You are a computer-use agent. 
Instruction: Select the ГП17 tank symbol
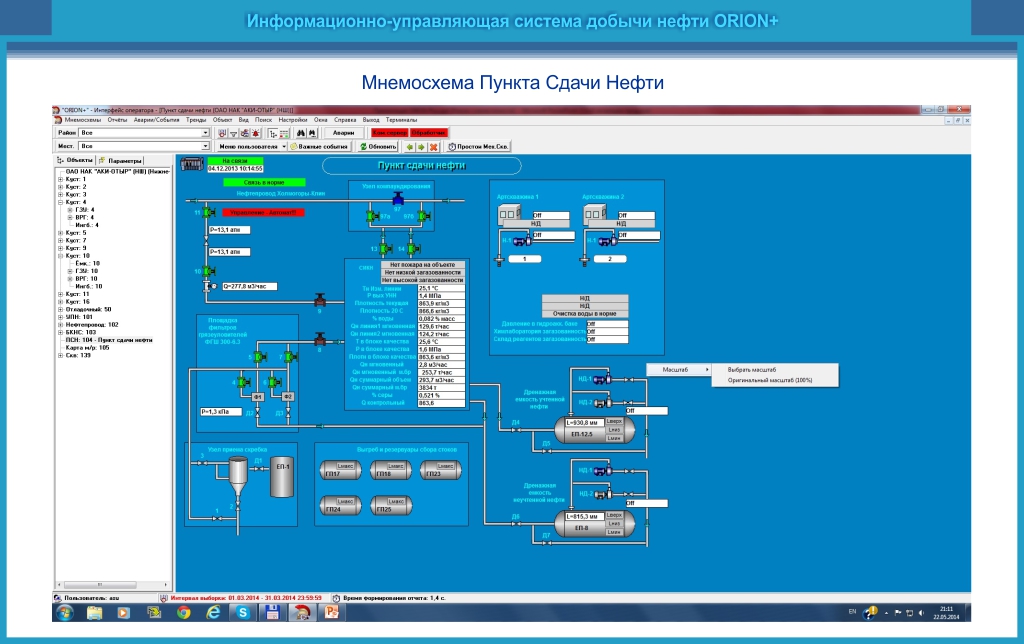340,470
